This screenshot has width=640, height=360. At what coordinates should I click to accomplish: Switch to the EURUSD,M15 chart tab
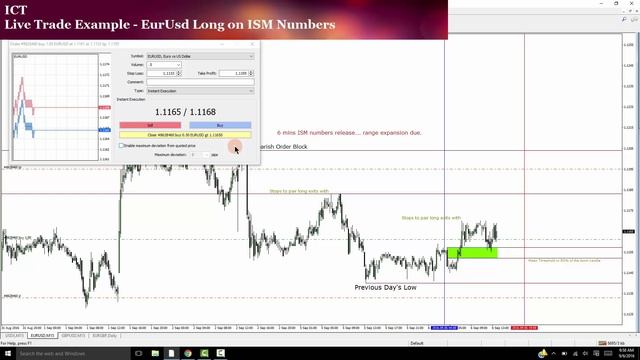(x=42, y=336)
